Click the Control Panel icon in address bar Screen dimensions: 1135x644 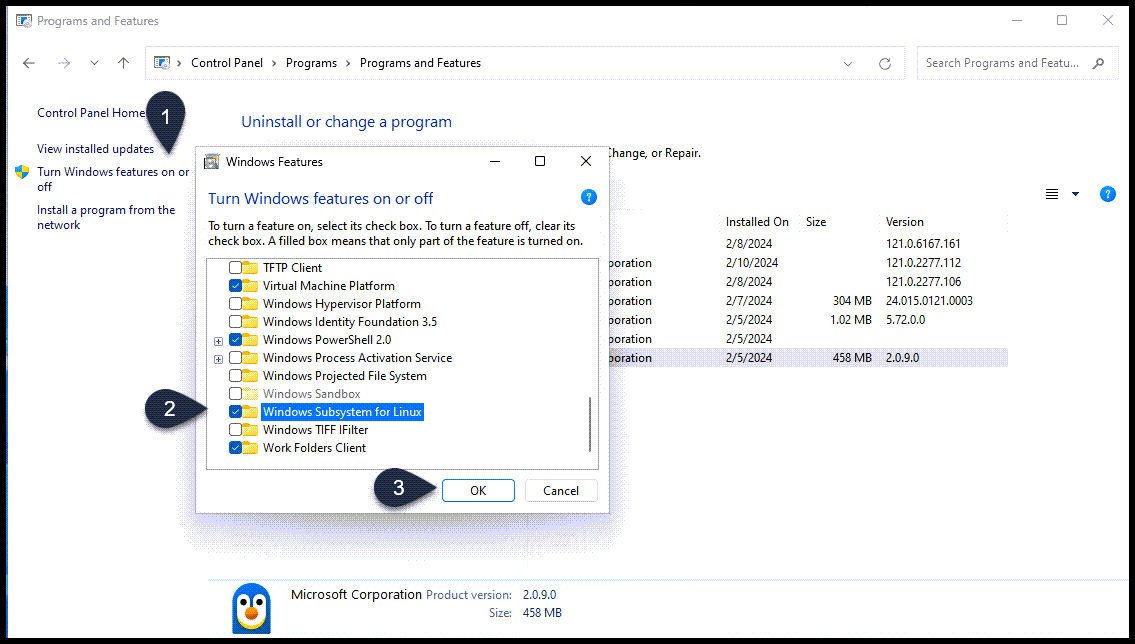tap(162, 63)
